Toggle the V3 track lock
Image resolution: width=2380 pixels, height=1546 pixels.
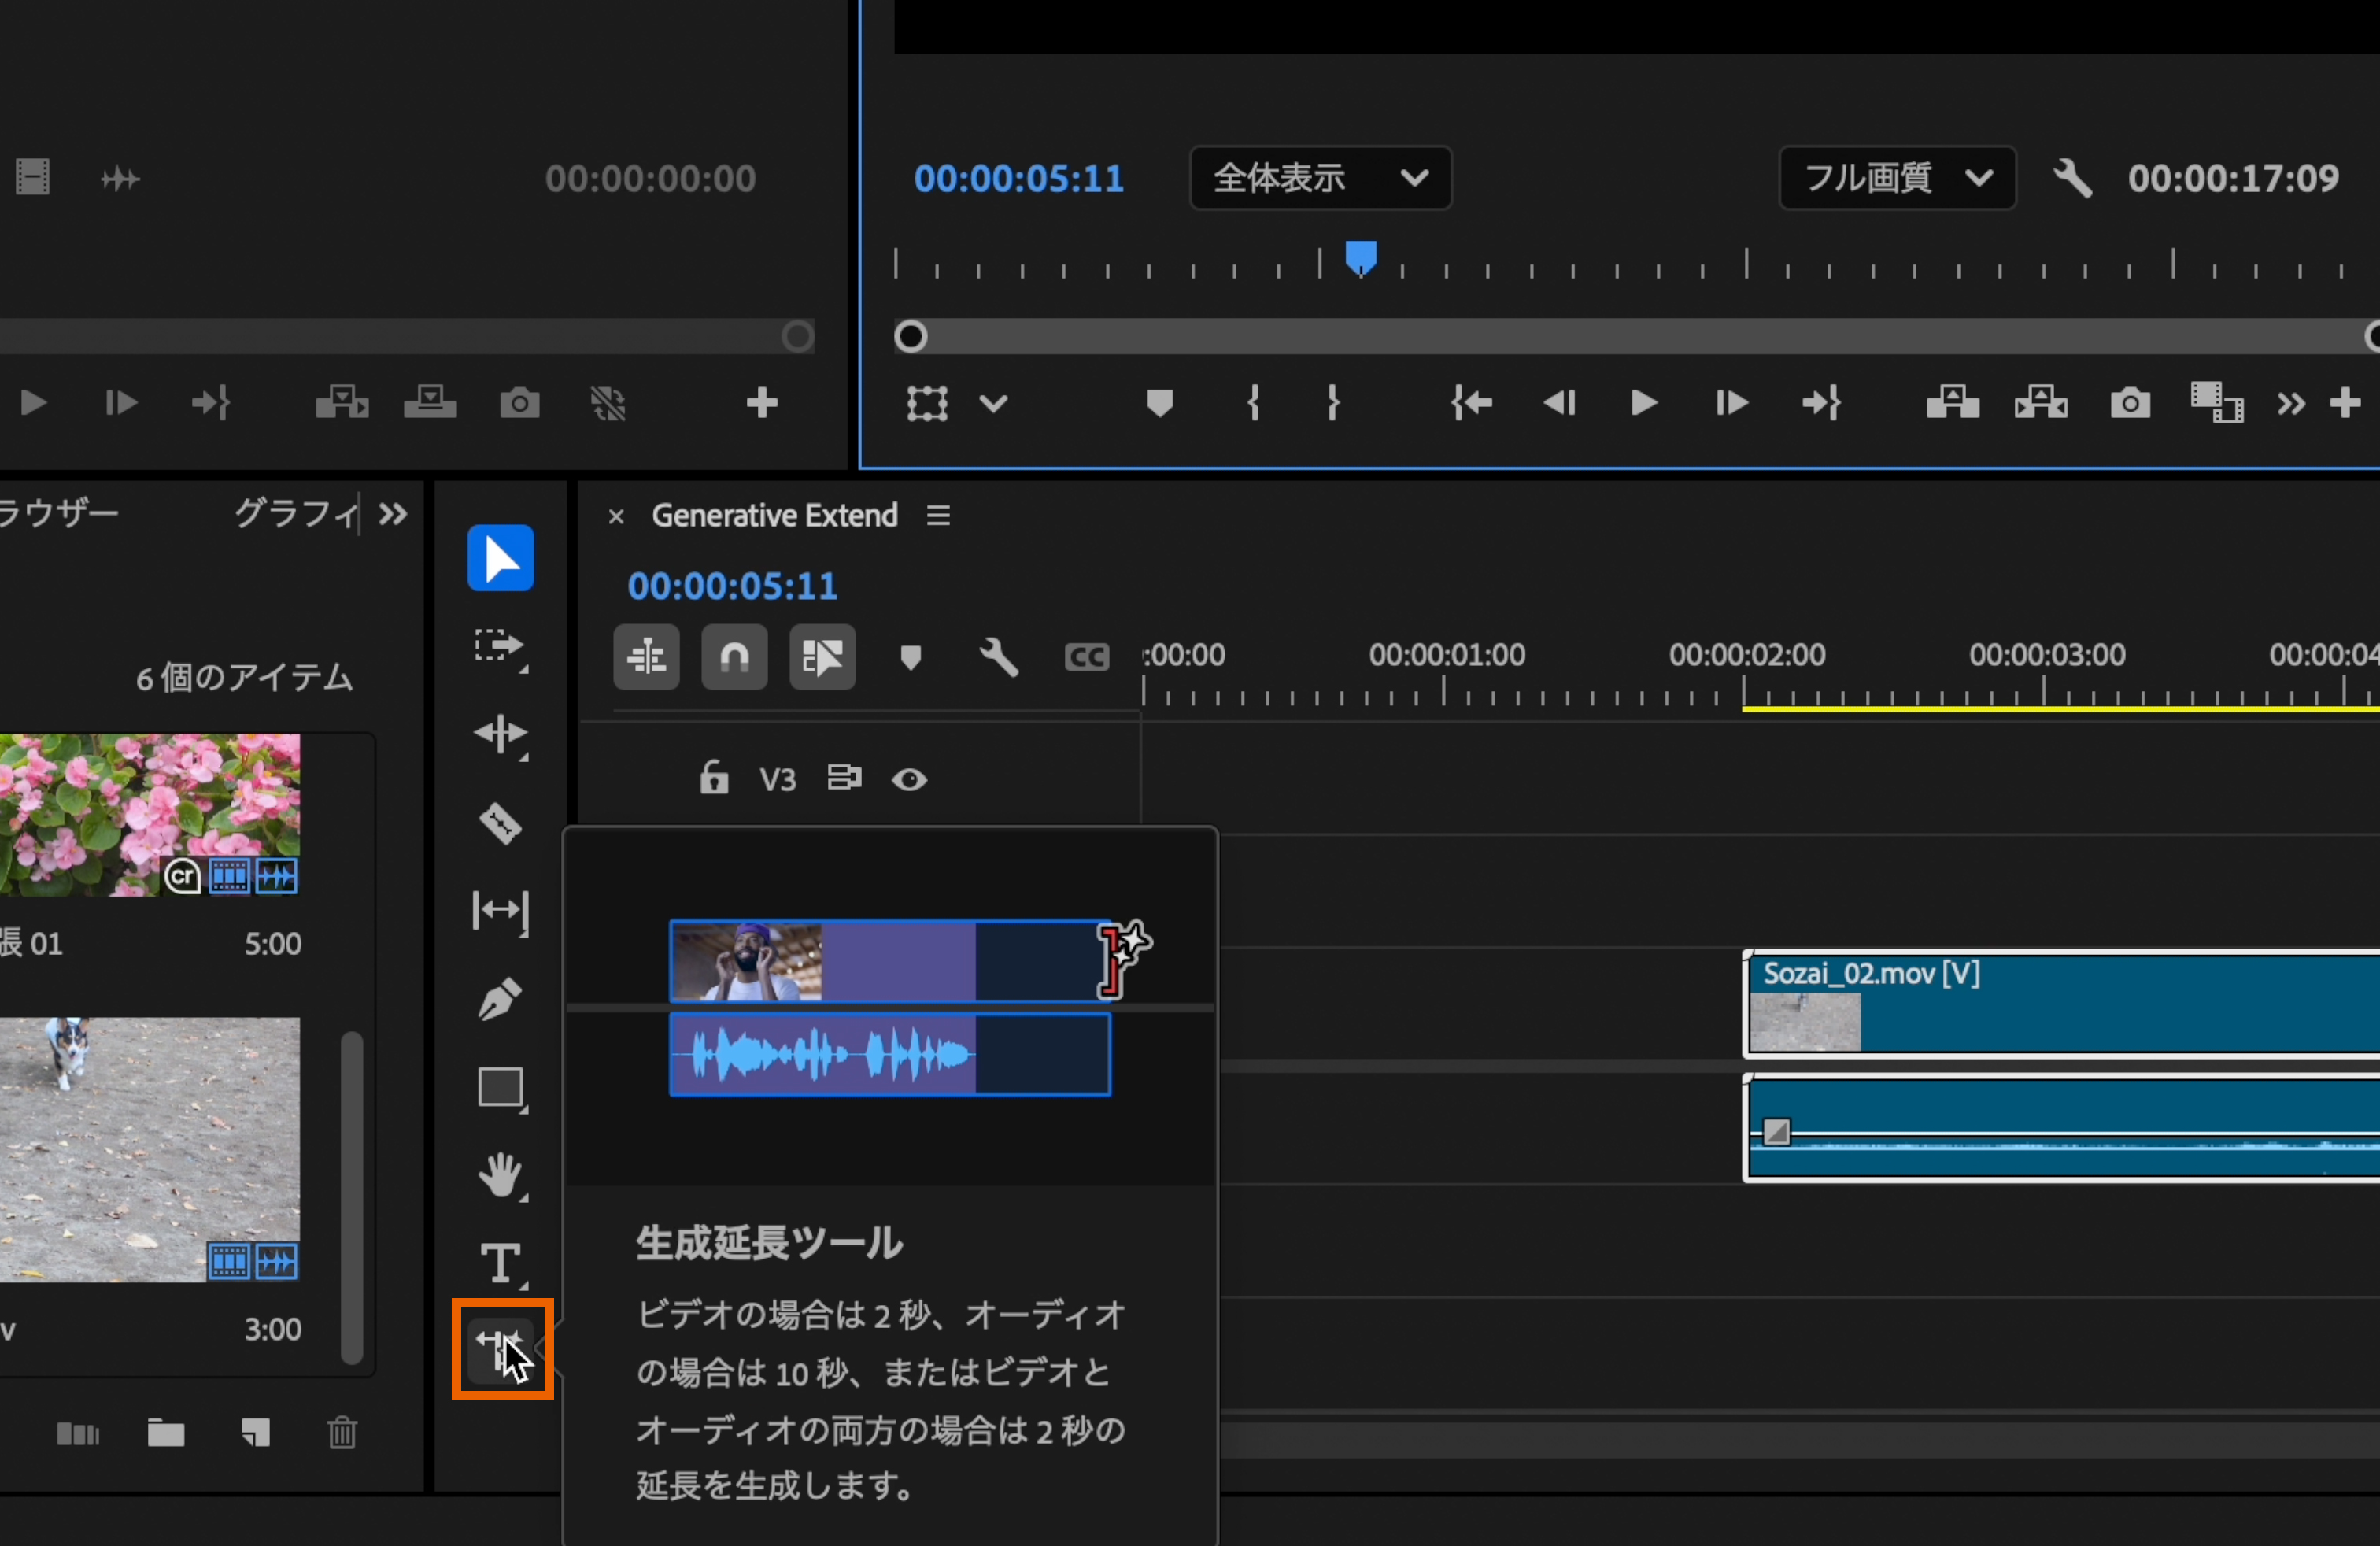click(713, 778)
